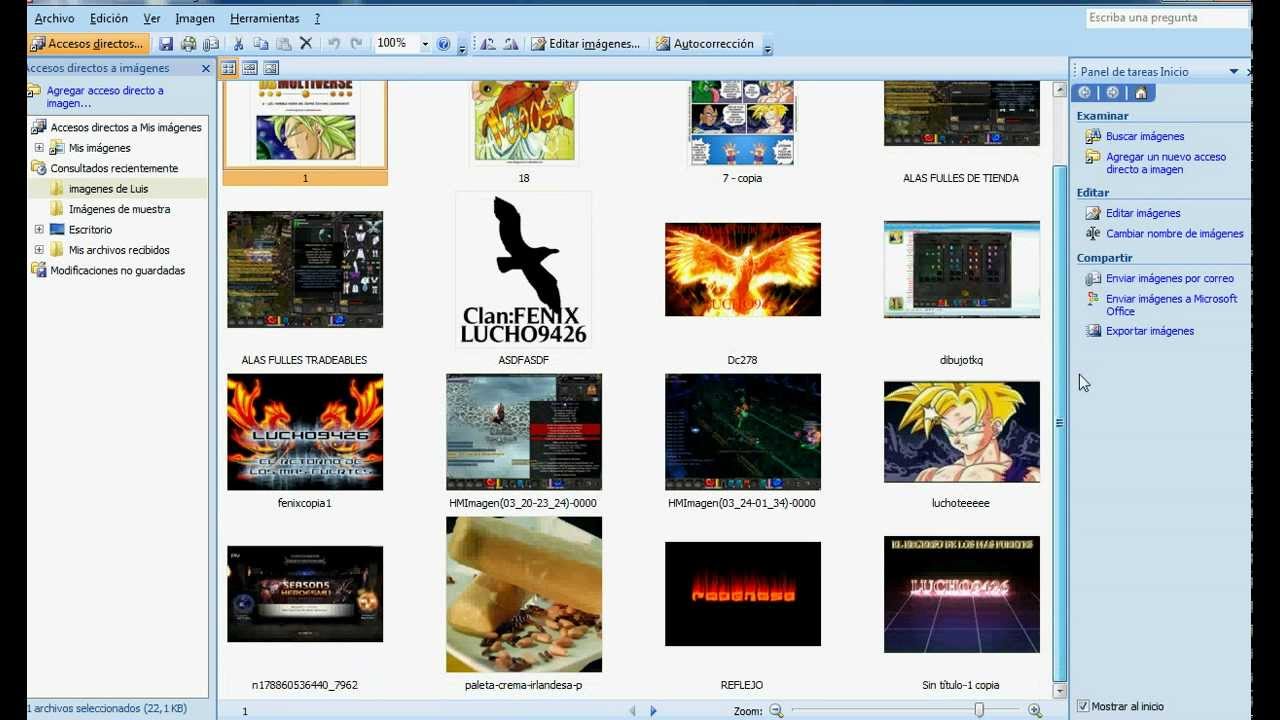Open the Edición menu
Viewport: 1280px width, 720px height.
[x=109, y=18]
